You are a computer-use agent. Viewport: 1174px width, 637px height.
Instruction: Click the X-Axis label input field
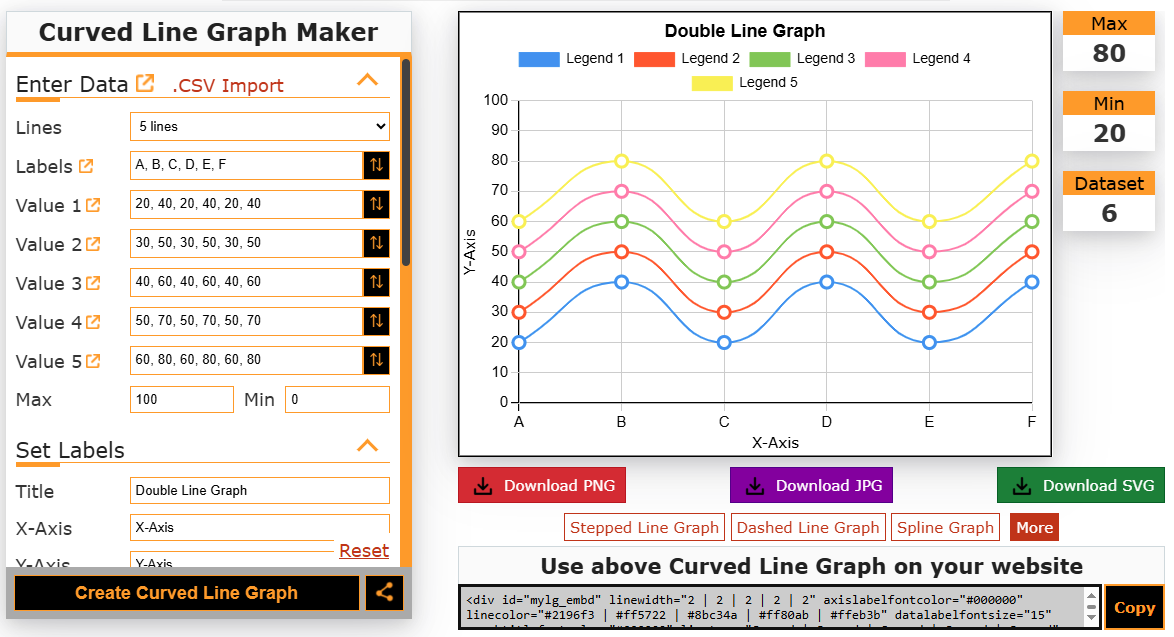[x=260, y=527]
